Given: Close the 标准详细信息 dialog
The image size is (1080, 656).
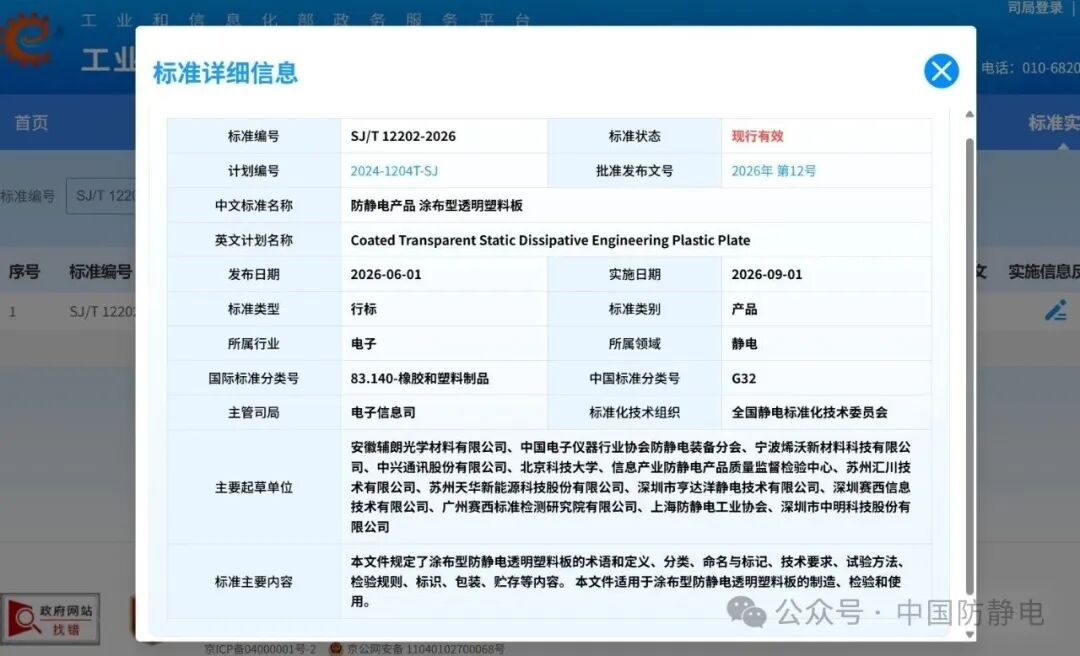Looking at the screenshot, I should point(941,71).
